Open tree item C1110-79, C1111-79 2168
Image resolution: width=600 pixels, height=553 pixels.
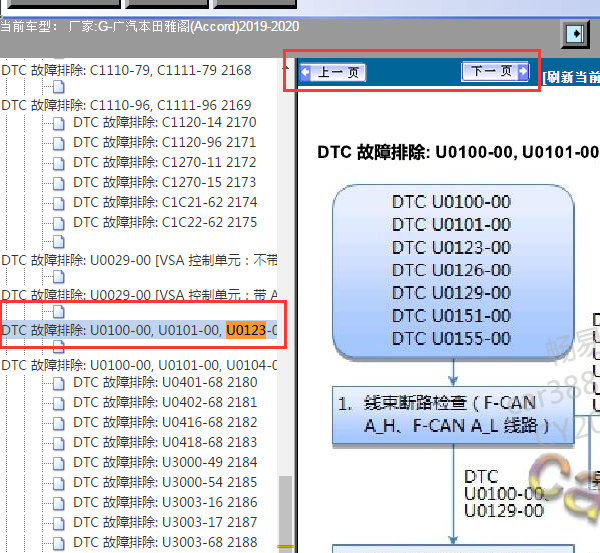pyautogui.click(x=126, y=70)
